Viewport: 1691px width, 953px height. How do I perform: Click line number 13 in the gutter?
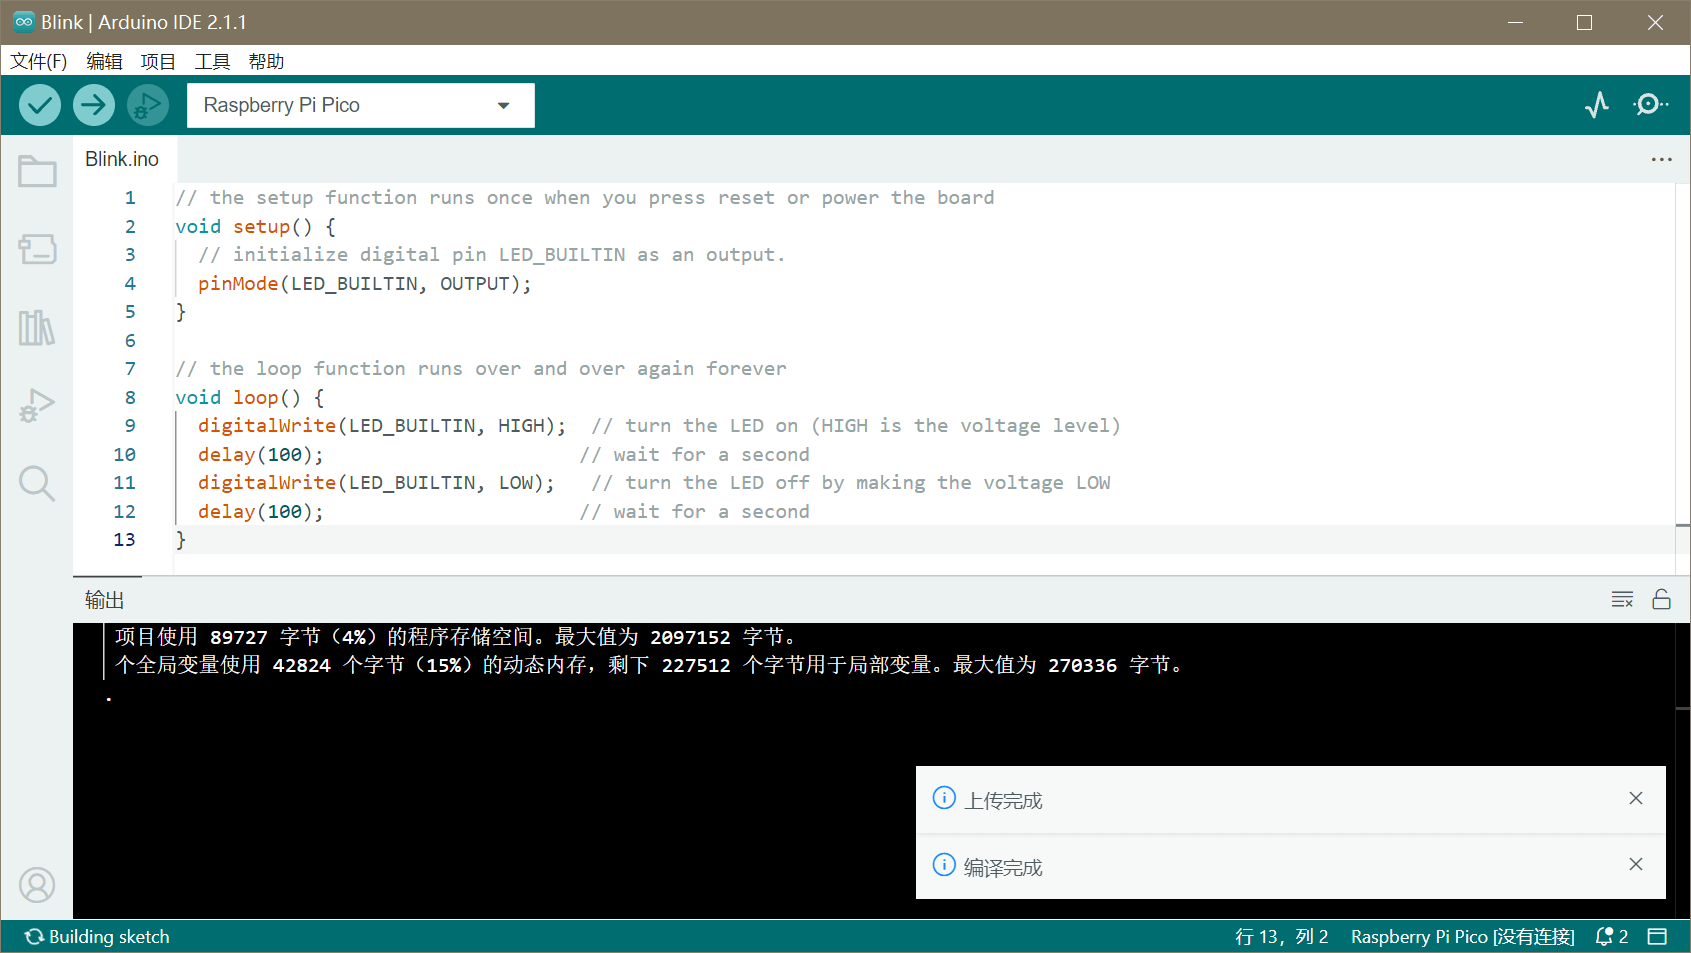(x=124, y=540)
